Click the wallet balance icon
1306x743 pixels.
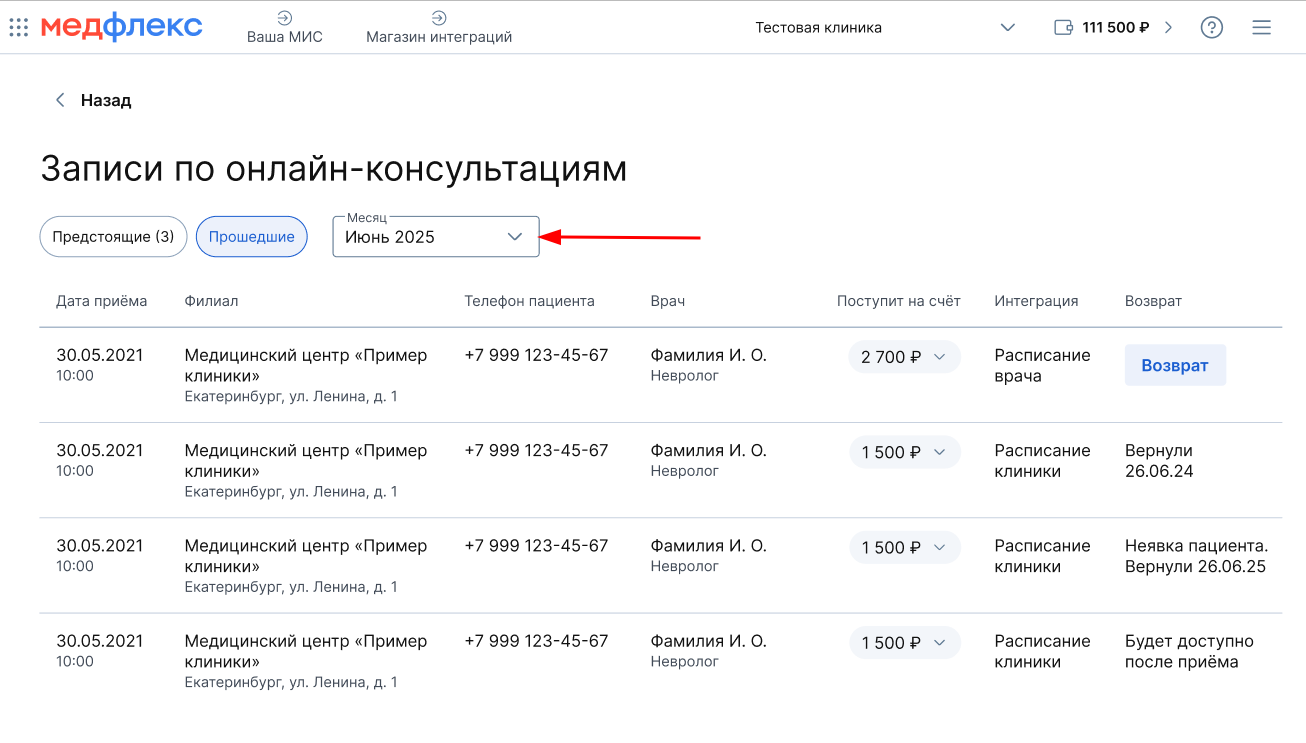click(x=1064, y=27)
